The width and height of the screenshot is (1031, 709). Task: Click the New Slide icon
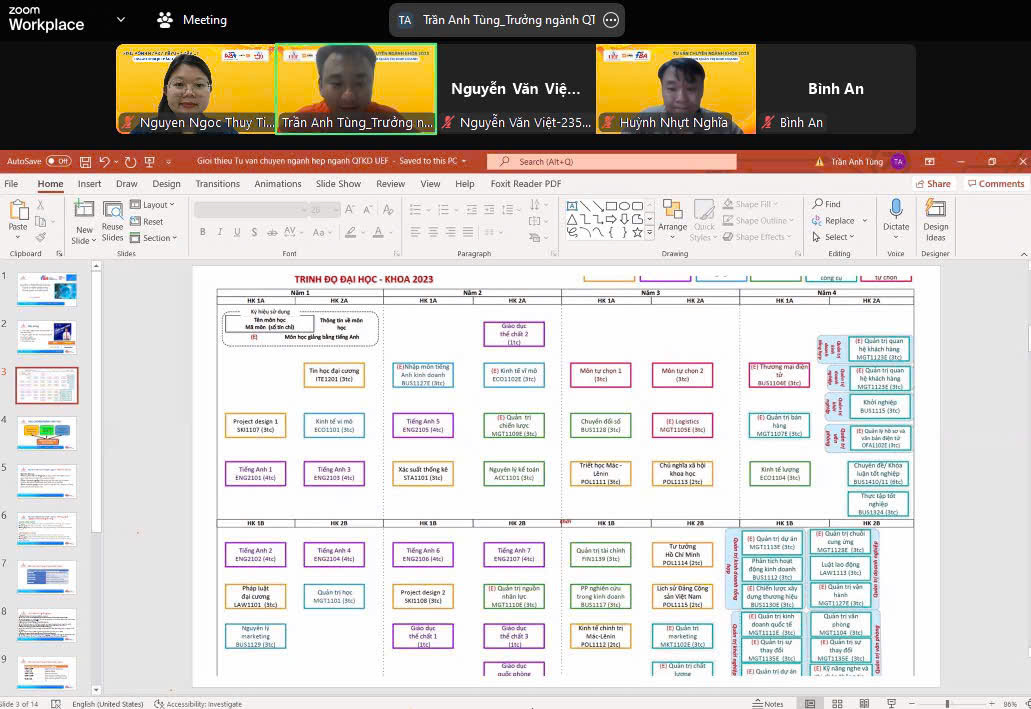(83, 210)
